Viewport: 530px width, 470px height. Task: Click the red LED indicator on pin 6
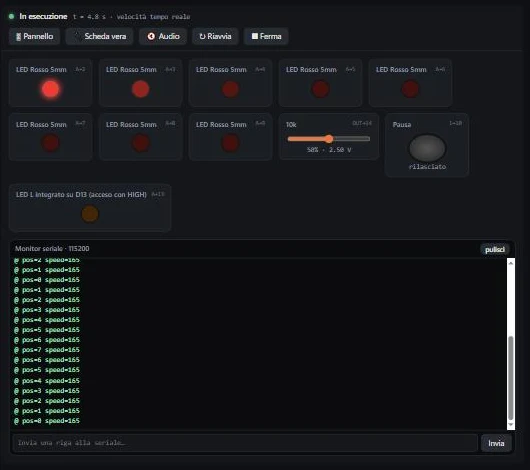[410, 89]
